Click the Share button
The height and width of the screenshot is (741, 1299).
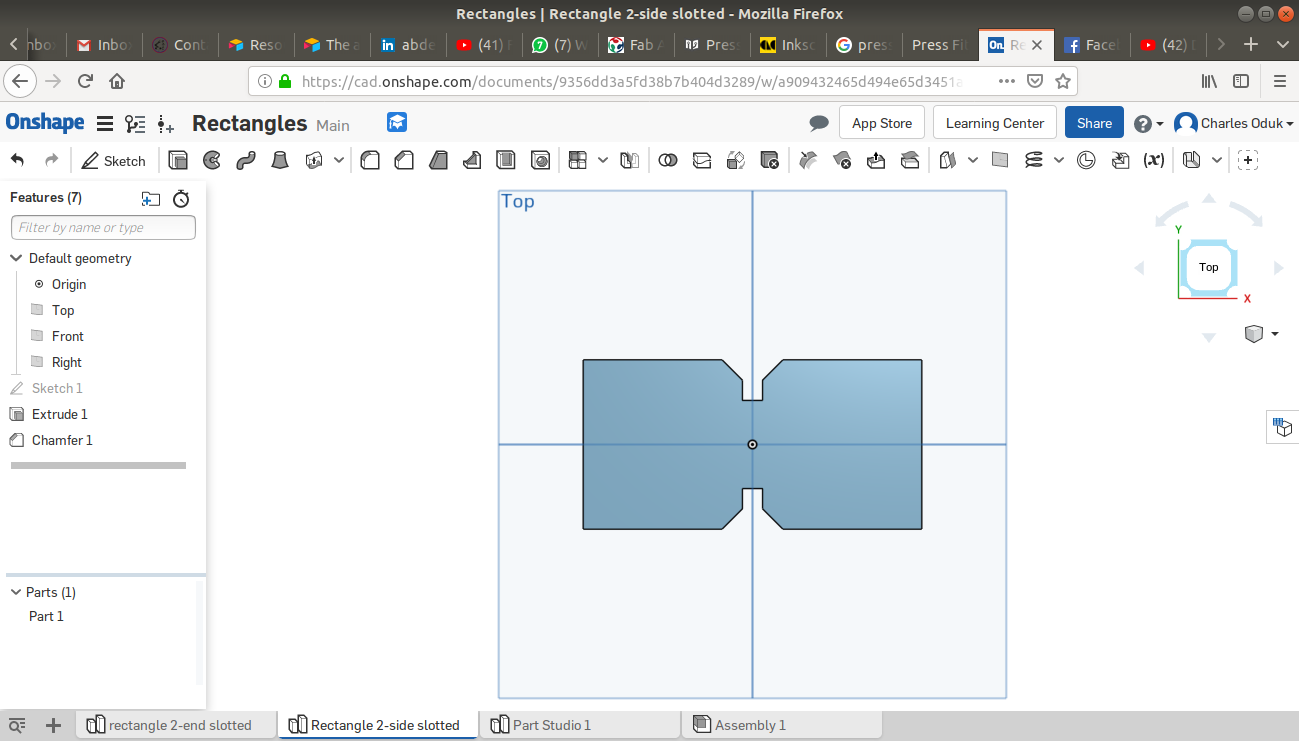point(1094,123)
